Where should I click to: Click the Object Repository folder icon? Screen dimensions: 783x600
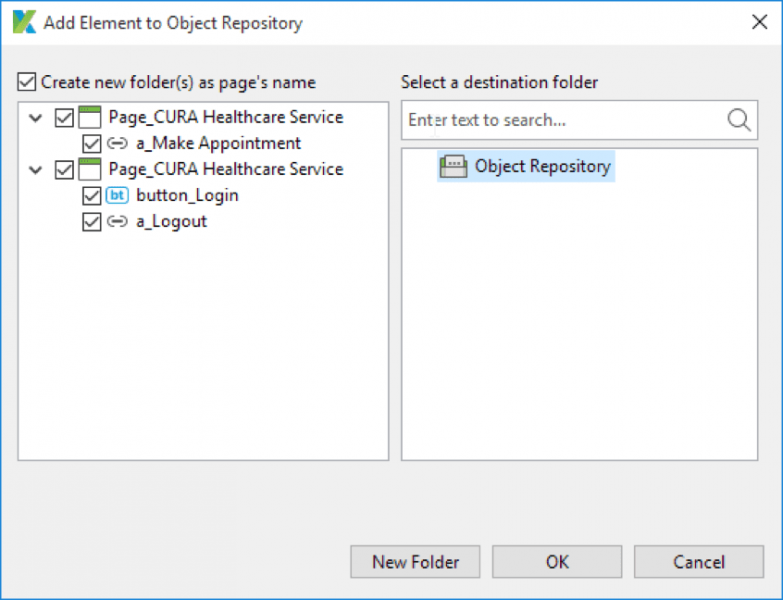click(453, 167)
